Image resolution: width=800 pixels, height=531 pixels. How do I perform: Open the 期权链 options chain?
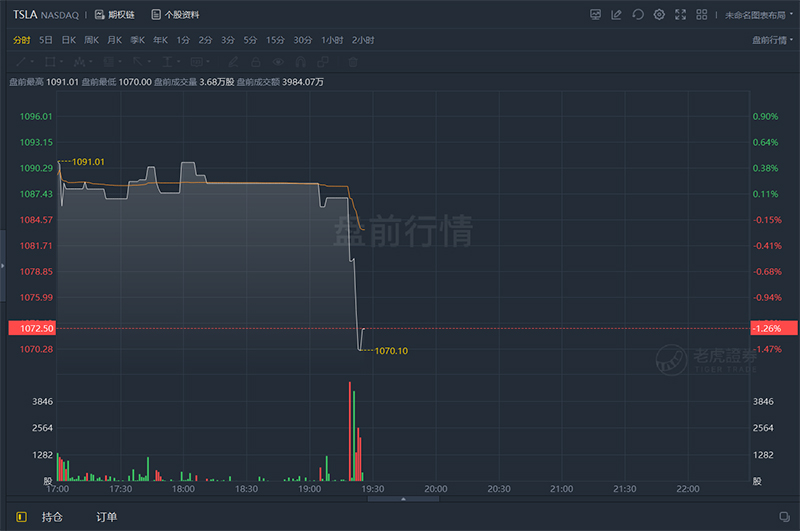pos(115,15)
